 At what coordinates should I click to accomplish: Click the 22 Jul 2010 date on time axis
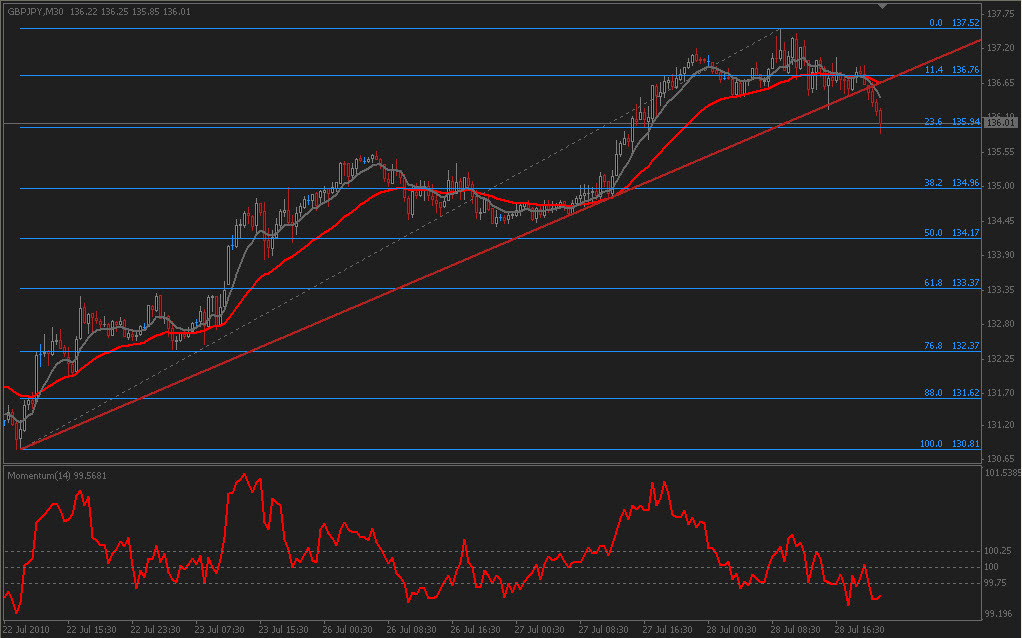click(27, 630)
